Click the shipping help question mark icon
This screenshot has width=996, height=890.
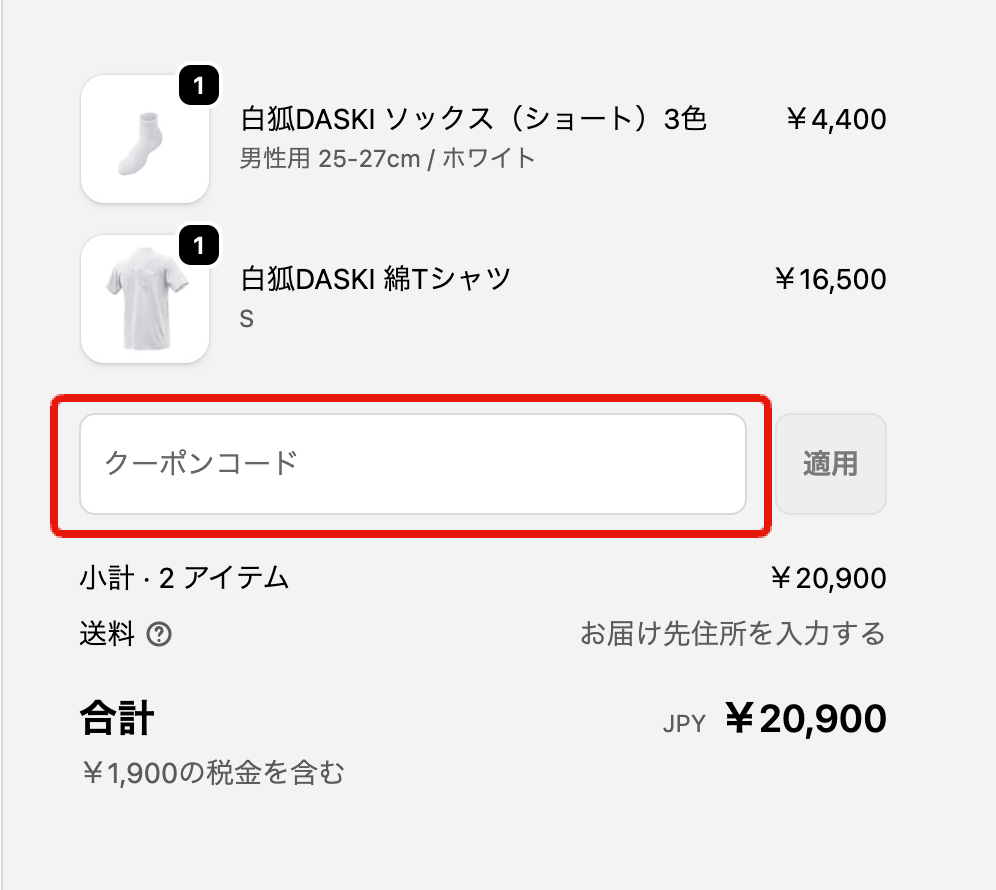click(x=158, y=634)
